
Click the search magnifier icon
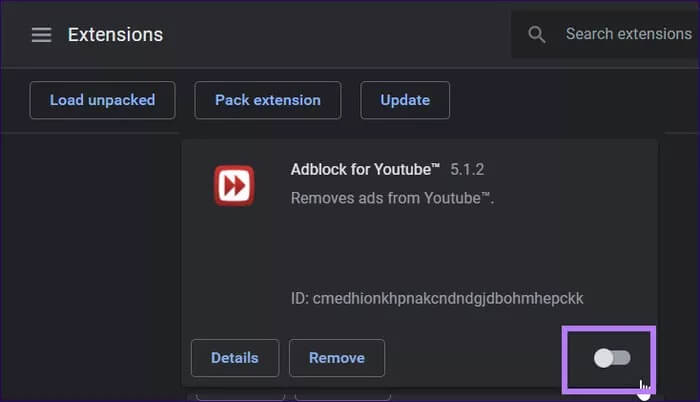tap(537, 34)
